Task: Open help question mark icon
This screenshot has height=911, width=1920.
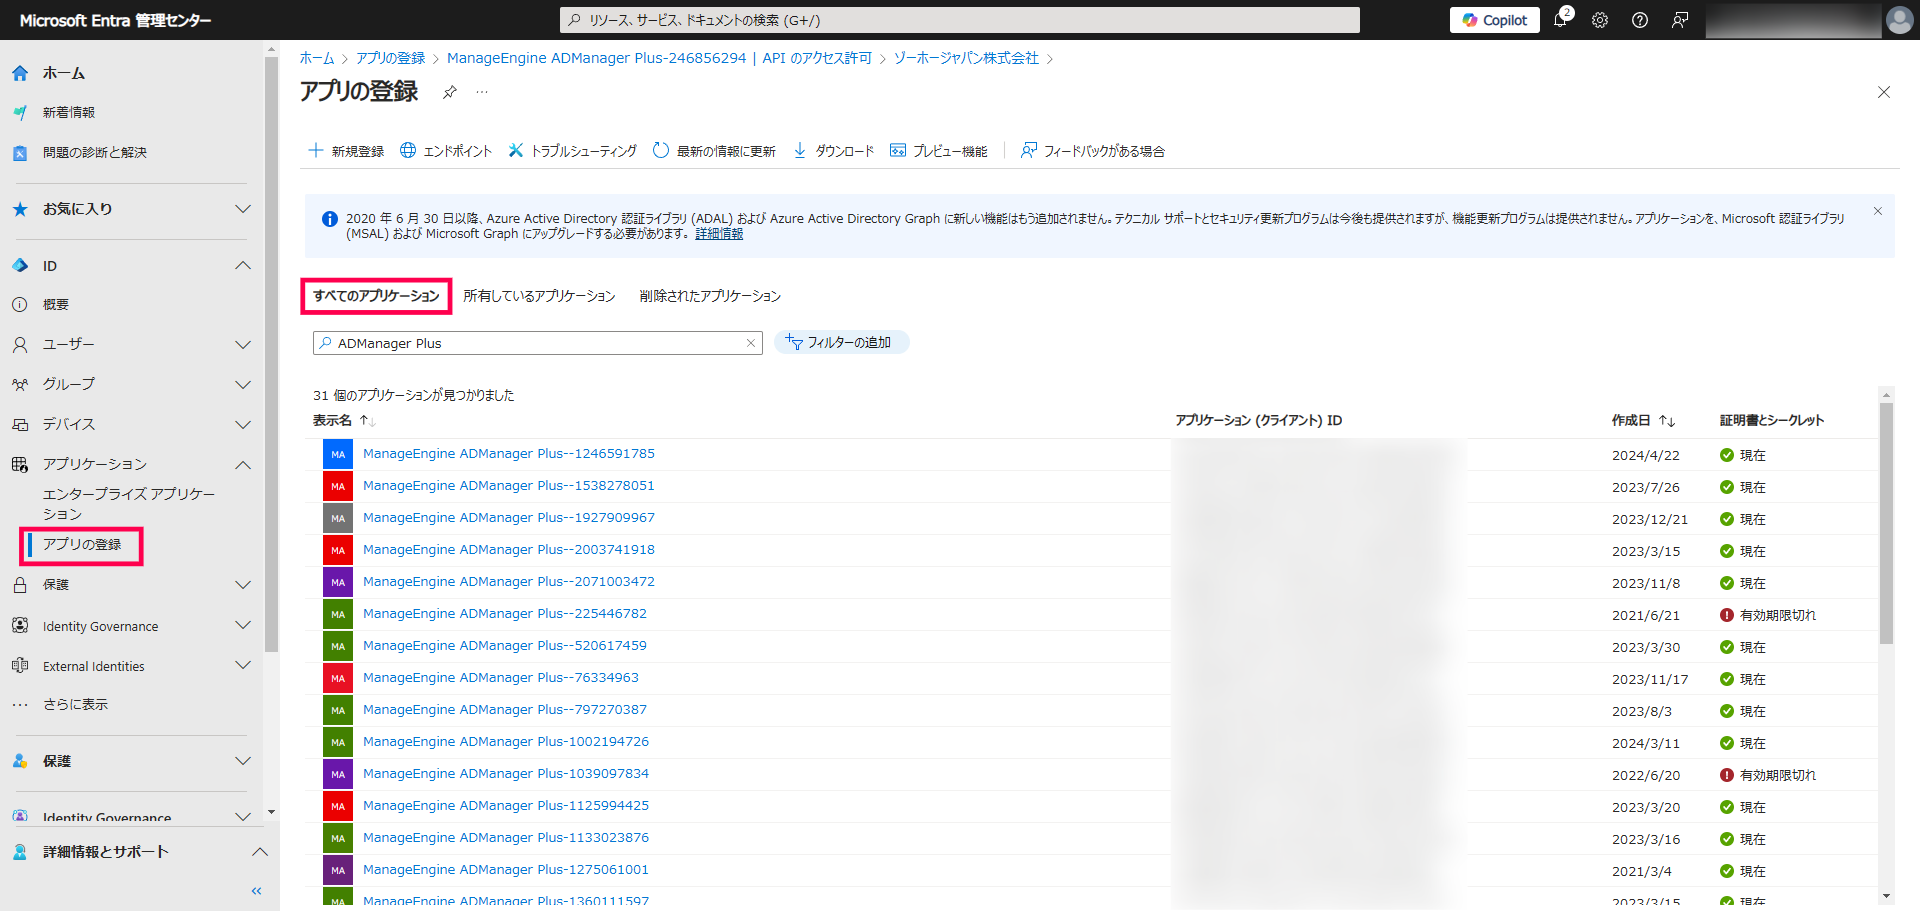Action: (x=1640, y=20)
